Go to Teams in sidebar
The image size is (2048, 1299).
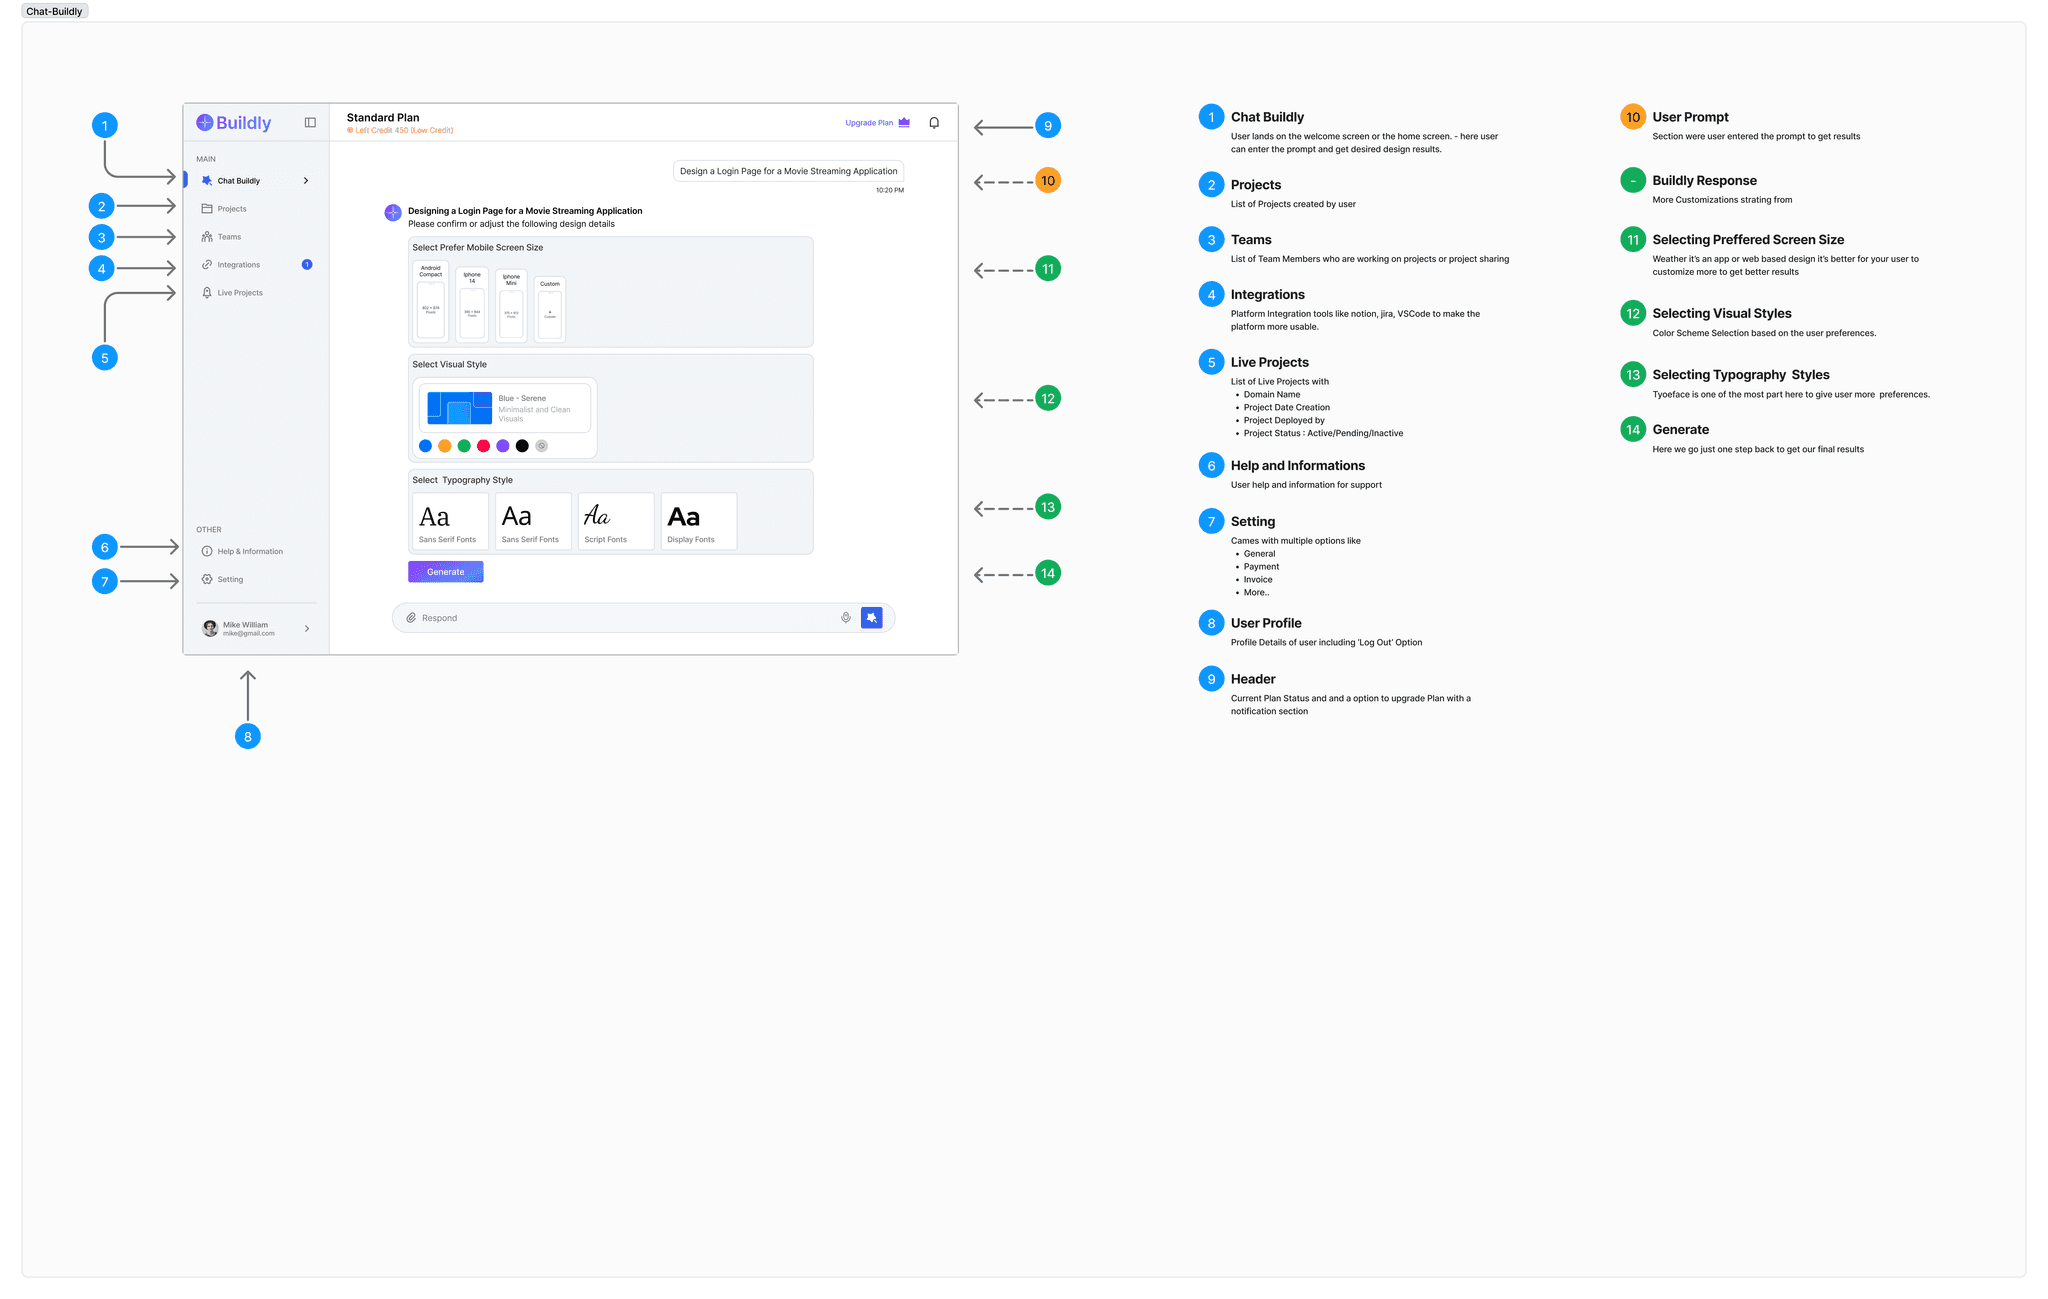[229, 237]
